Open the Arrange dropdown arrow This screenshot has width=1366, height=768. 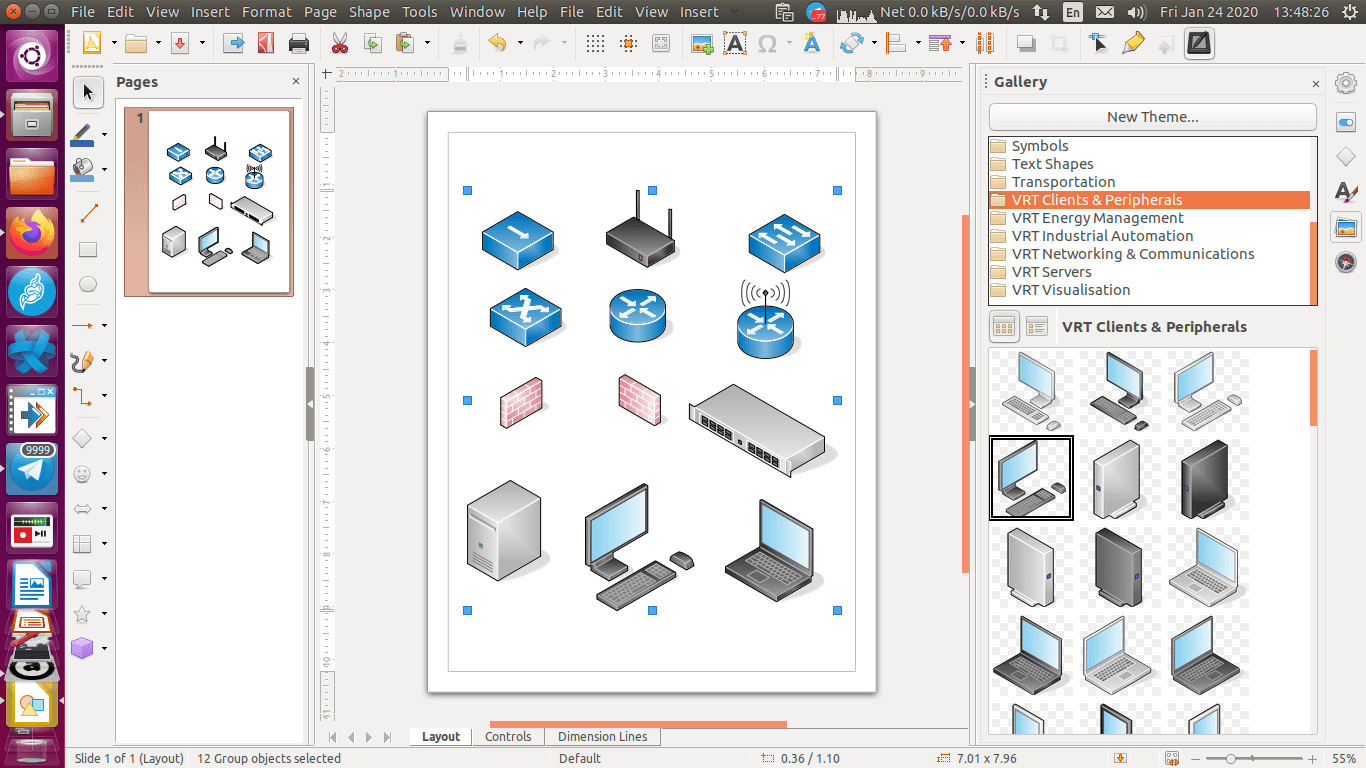(962, 43)
